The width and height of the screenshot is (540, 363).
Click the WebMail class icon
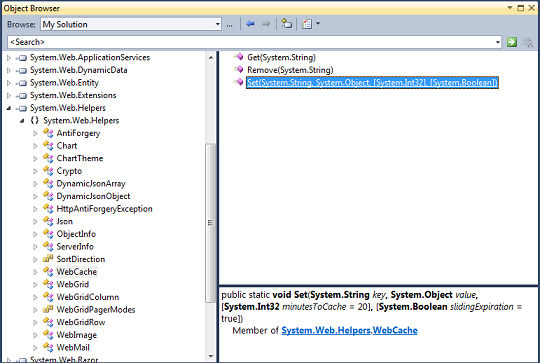pyautogui.click(x=48, y=347)
